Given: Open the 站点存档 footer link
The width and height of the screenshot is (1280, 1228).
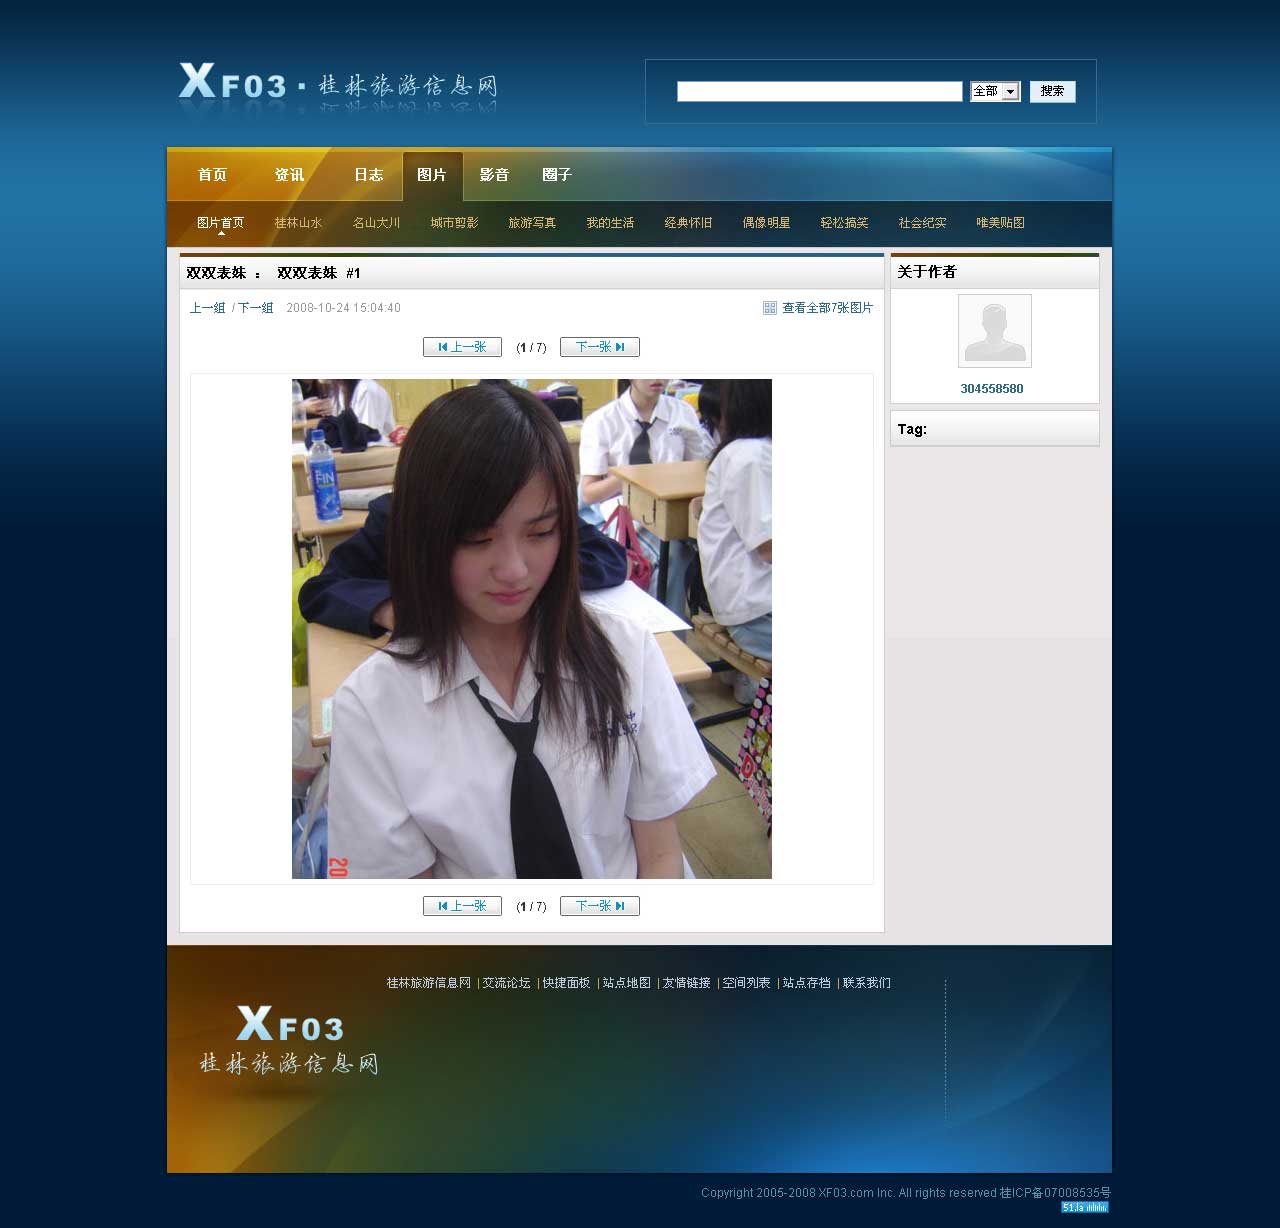Looking at the screenshot, I should [806, 983].
